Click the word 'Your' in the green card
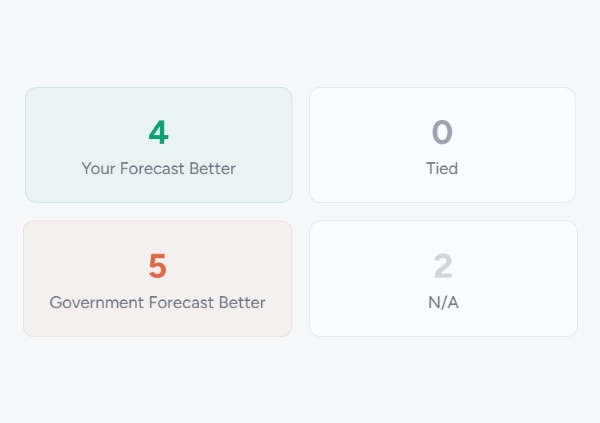This screenshot has height=423, width=600. coord(98,168)
